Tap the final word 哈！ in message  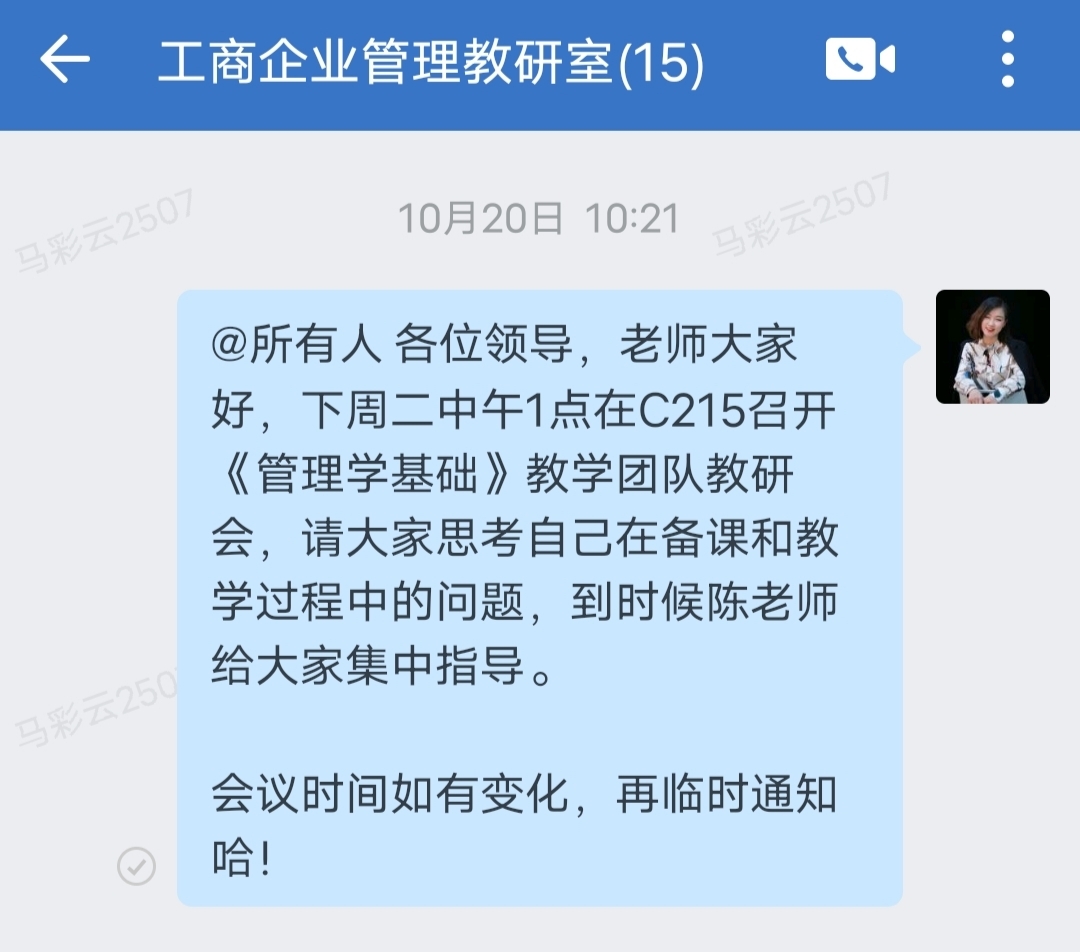coord(241,858)
